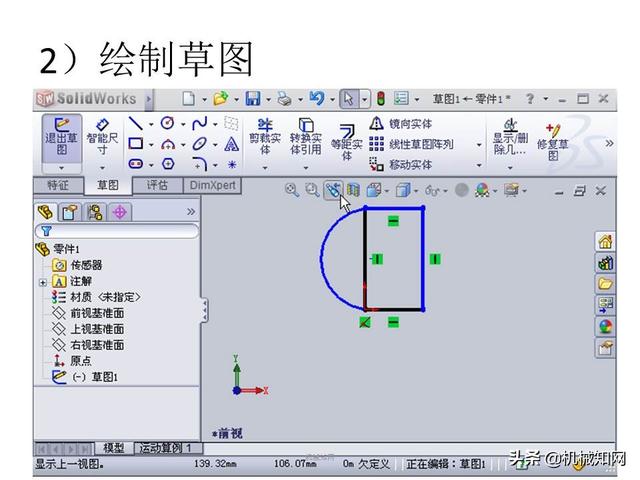Open the Display Style cube icon
The image size is (640, 480).
[x=403, y=190]
